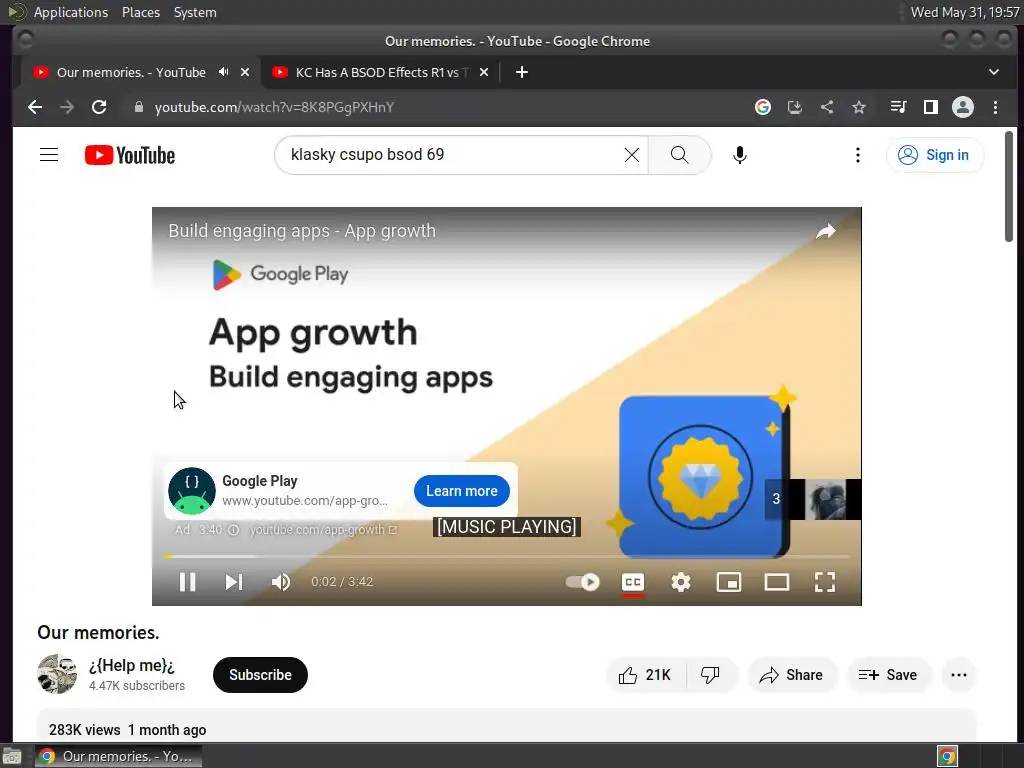Screen dimensions: 1024x768
Task: Switch to theater mode
Action: (776, 582)
